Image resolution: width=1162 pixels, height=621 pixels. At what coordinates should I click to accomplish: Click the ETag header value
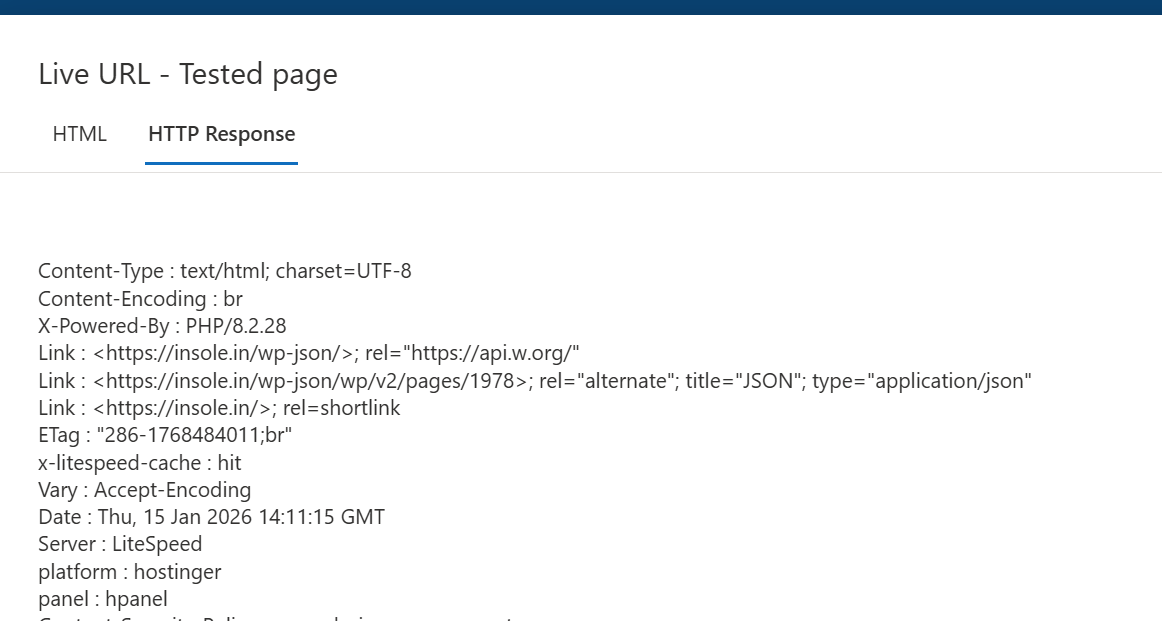coord(194,435)
